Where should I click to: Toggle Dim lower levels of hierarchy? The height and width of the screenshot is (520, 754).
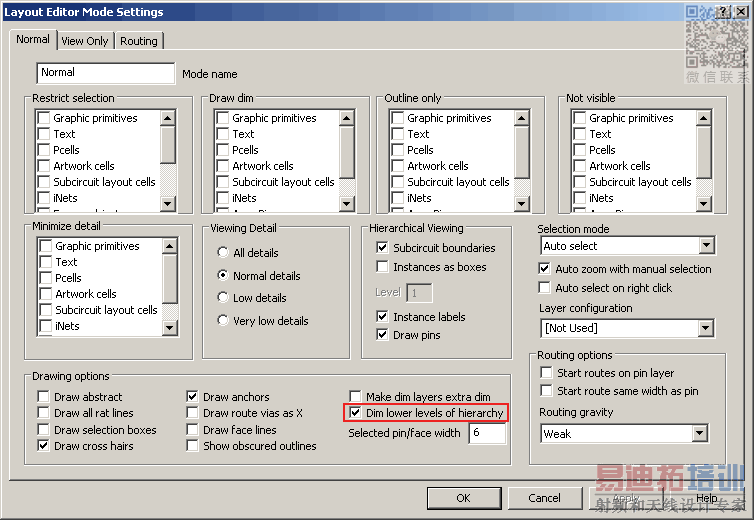coord(355,413)
